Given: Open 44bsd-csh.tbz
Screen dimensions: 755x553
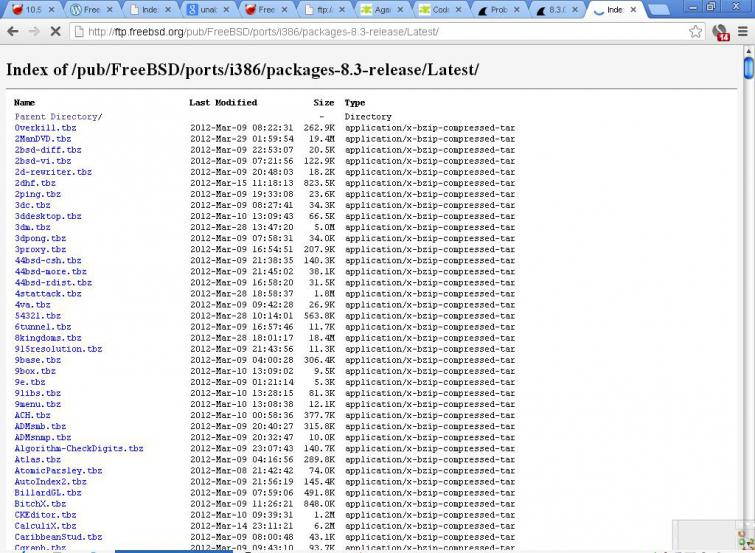Looking at the screenshot, I should click(x=48, y=261).
